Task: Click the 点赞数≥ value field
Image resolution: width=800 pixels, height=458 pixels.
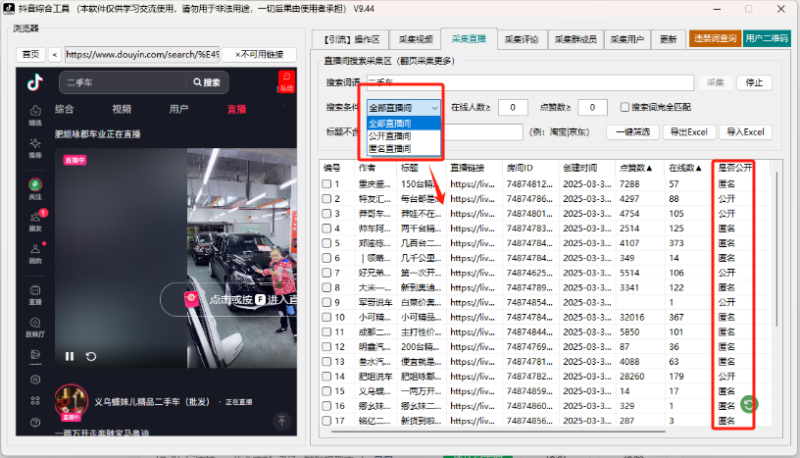Action: pos(592,107)
